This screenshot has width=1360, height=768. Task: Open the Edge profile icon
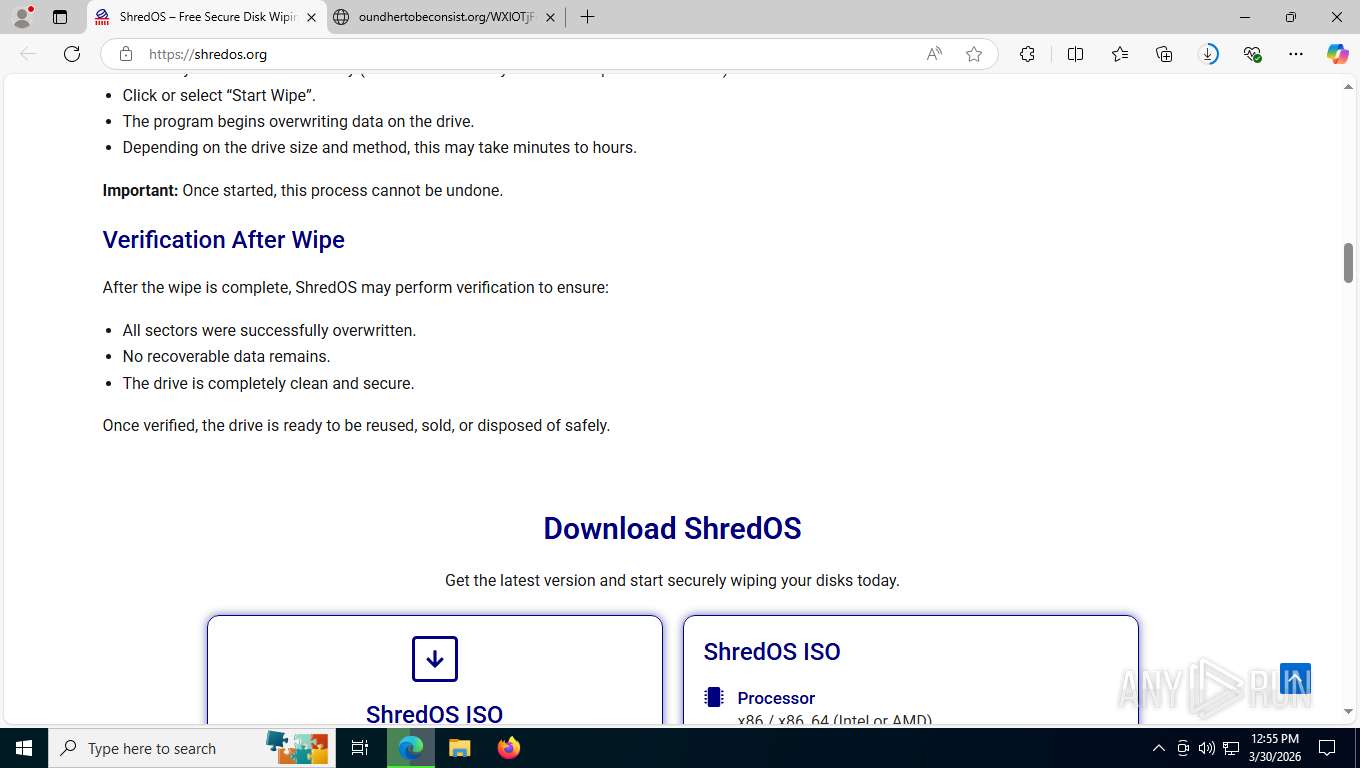click(x=21, y=17)
